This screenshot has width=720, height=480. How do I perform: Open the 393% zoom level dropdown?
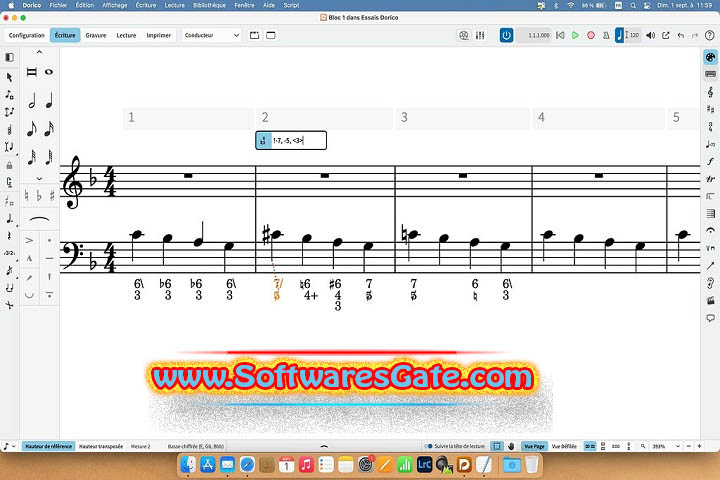click(665, 446)
